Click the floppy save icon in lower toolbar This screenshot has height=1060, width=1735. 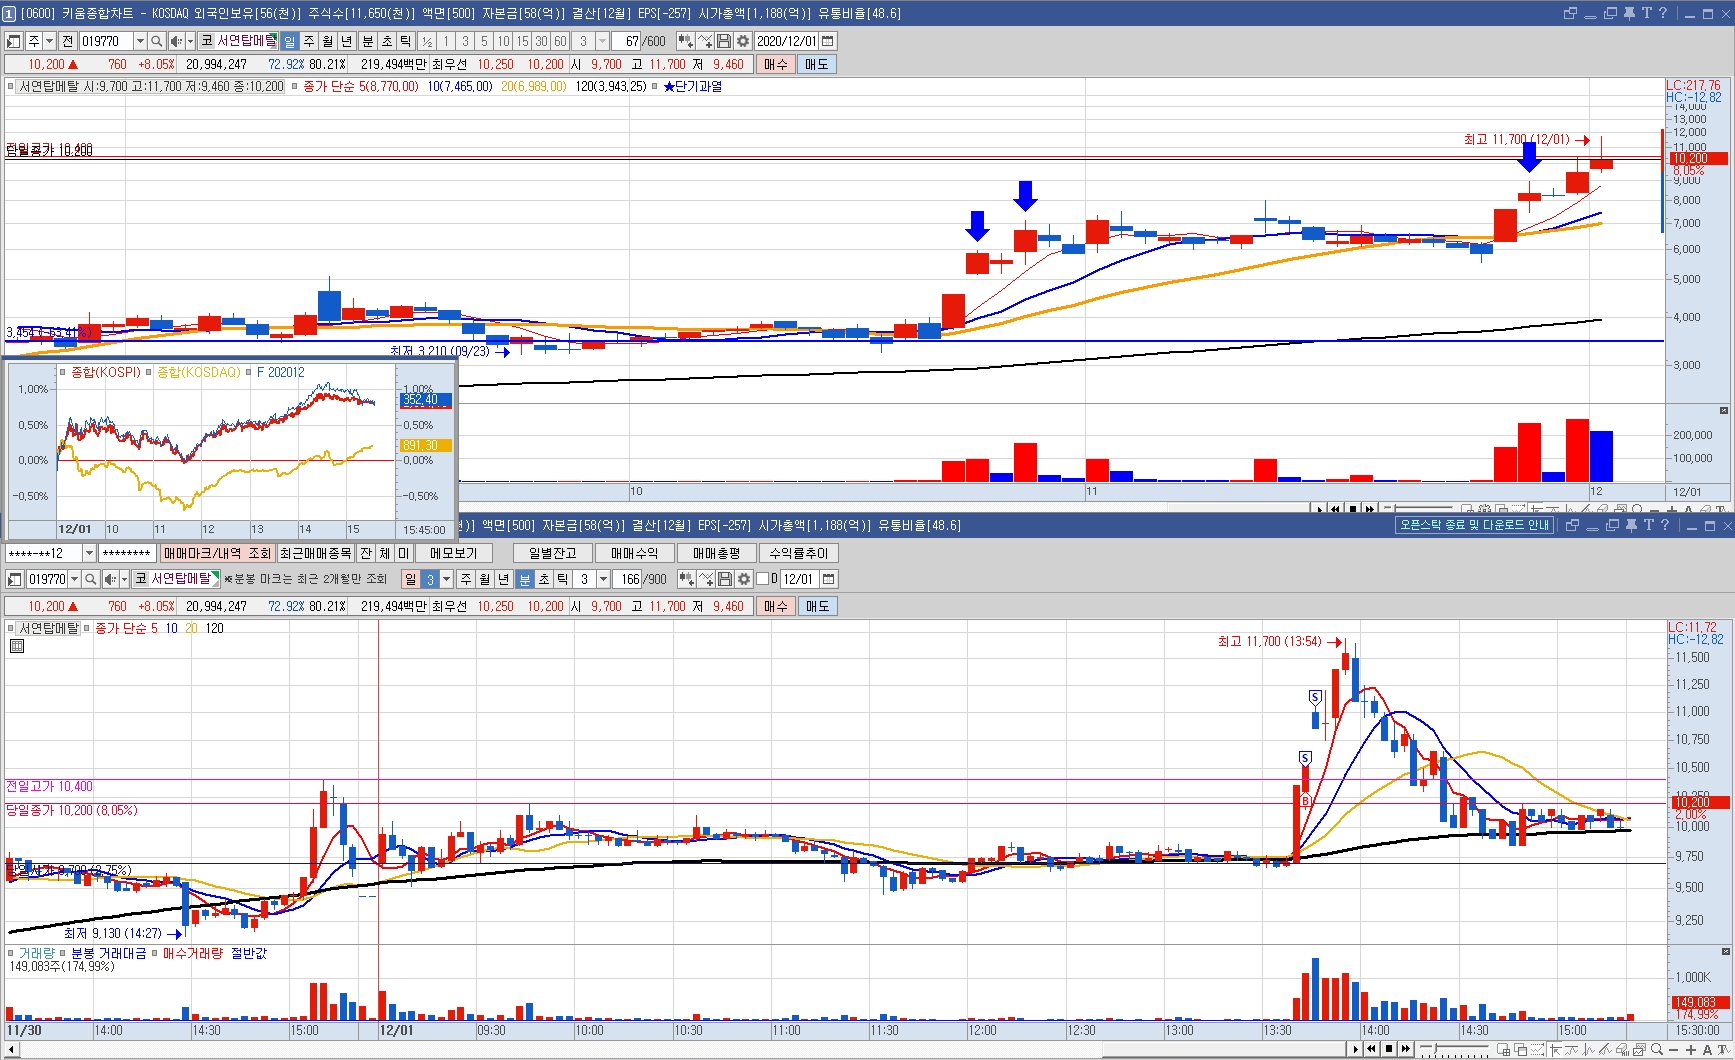tap(725, 579)
